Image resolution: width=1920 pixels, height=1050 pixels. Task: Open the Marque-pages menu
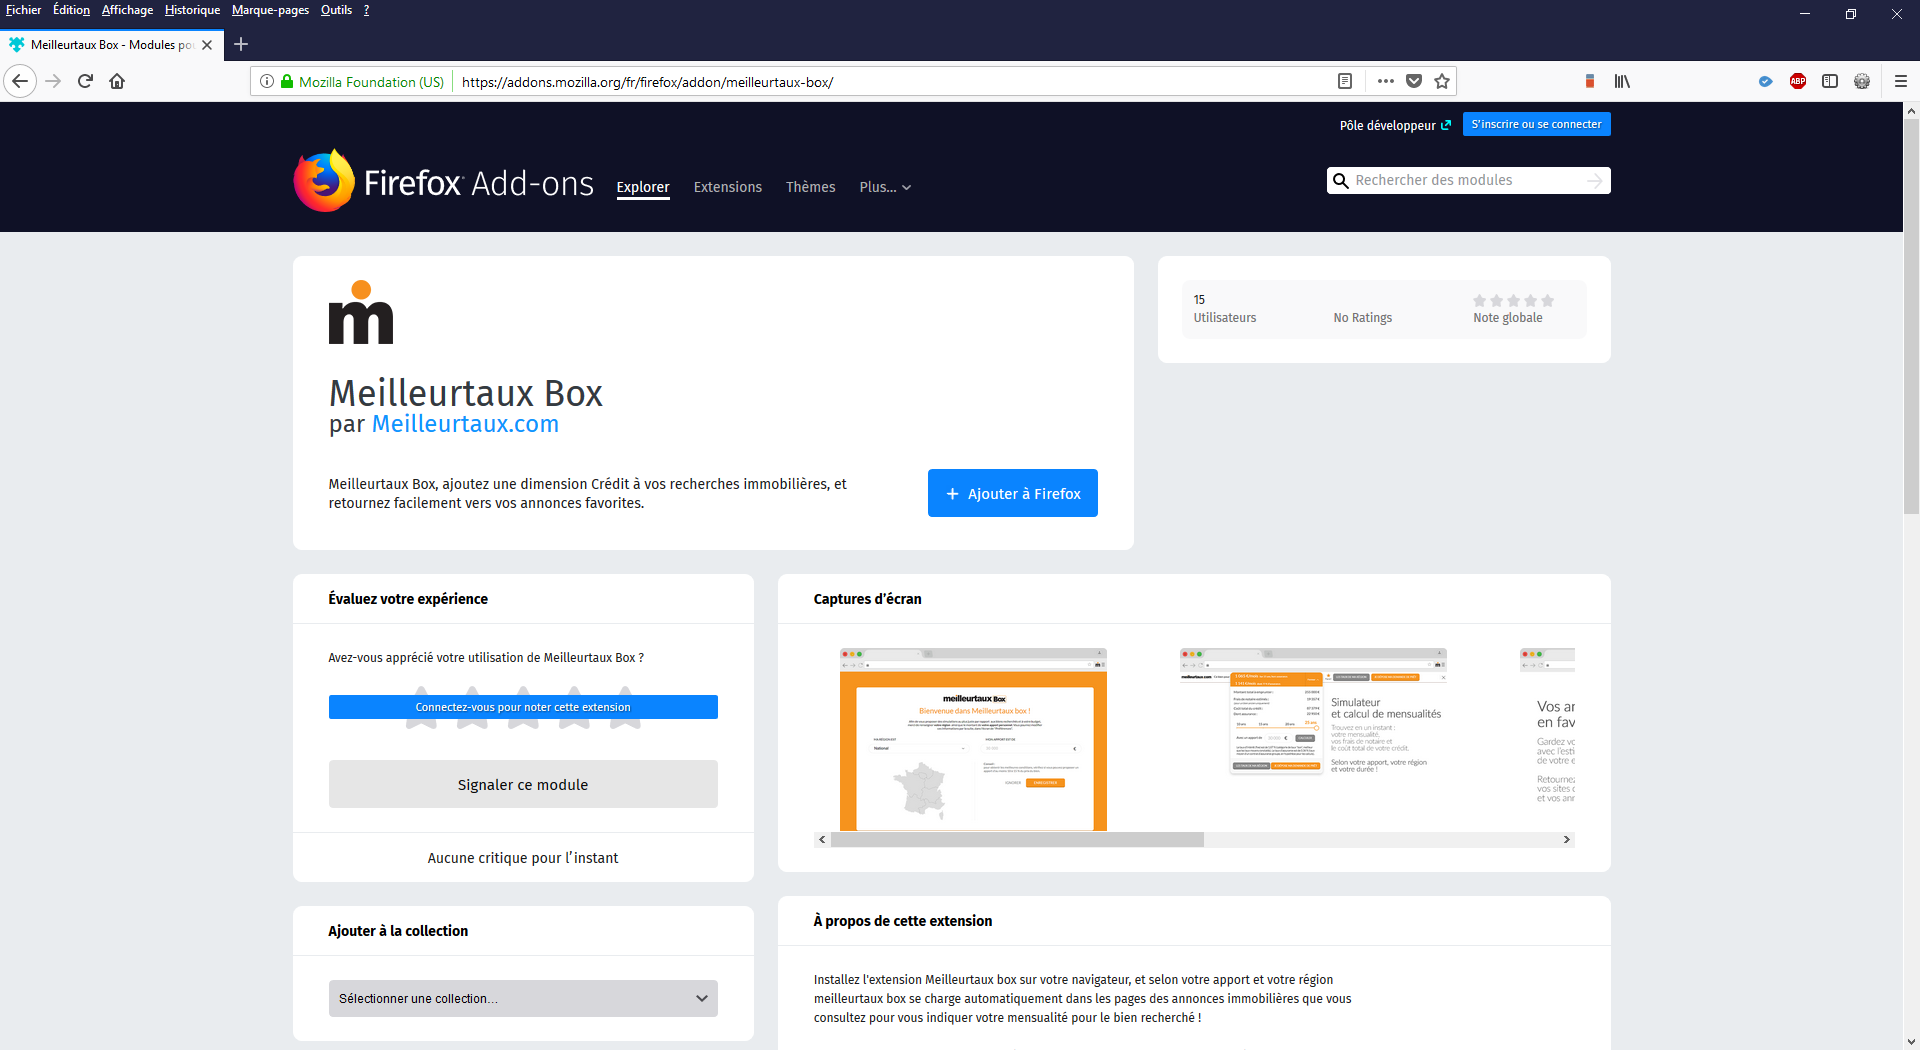270,10
